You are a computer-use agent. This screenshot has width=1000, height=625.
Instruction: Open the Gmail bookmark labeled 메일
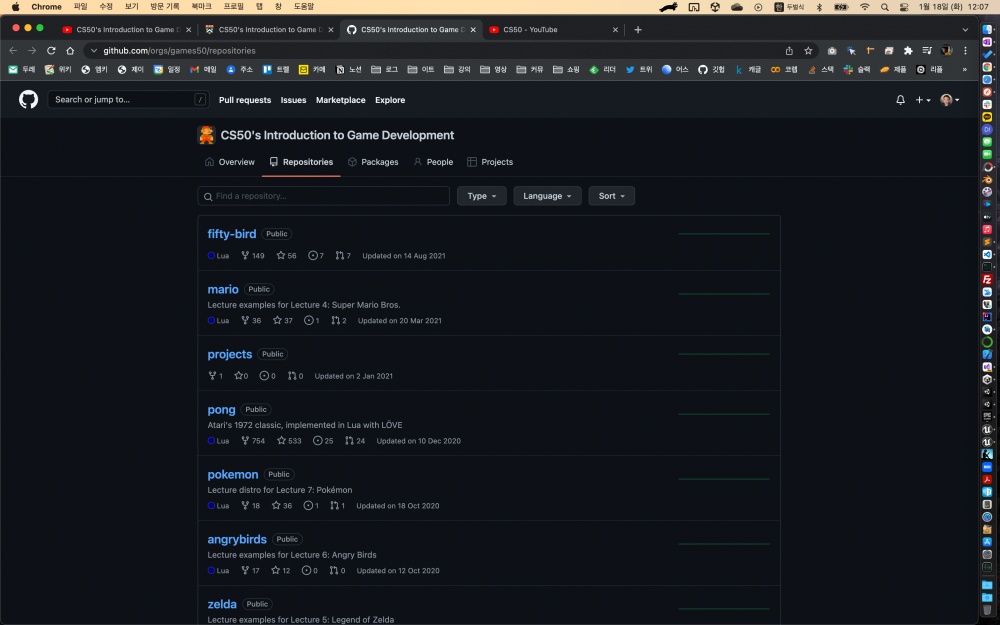point(203,70)
